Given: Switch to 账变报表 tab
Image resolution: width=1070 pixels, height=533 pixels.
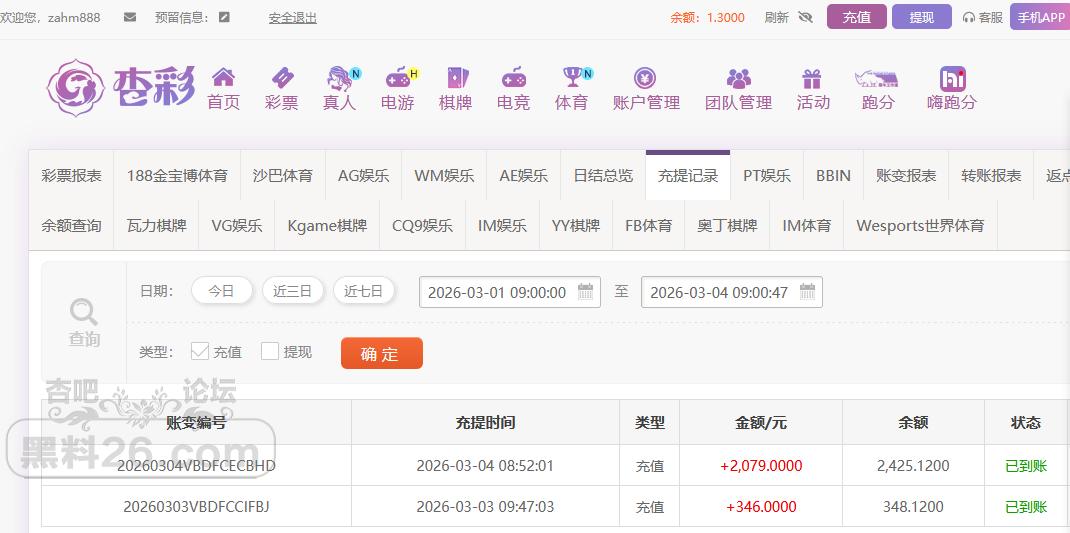Looking at the screenshot, I should (906, 175).
